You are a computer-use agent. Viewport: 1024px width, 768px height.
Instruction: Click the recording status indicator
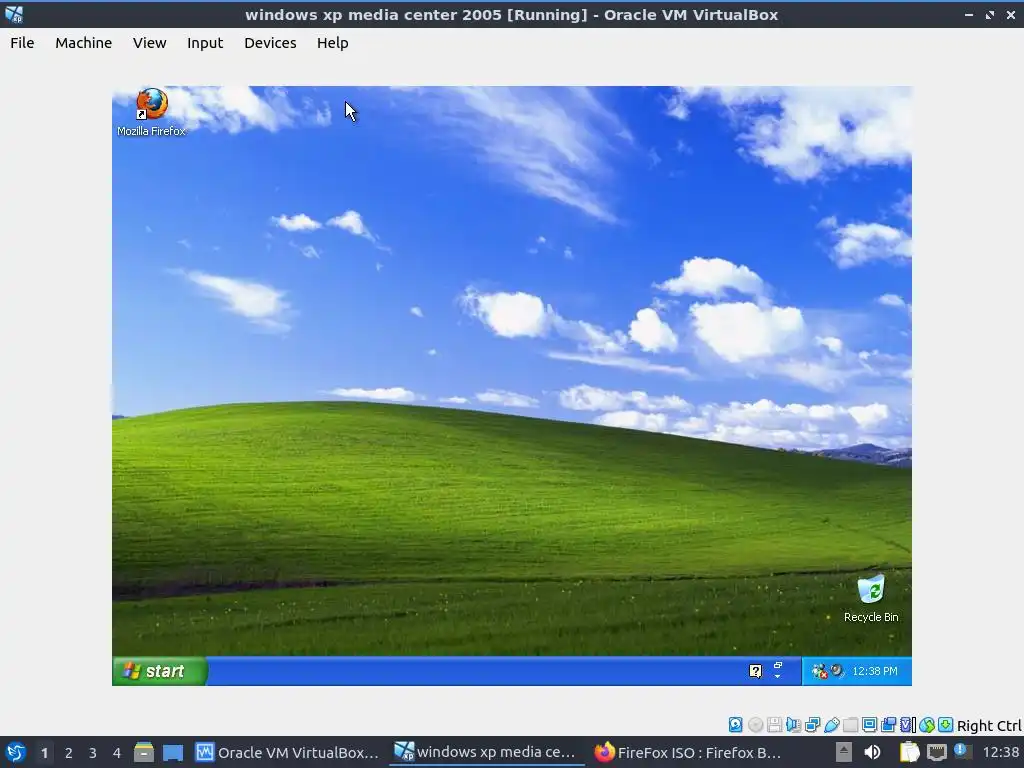coord(888,724)
